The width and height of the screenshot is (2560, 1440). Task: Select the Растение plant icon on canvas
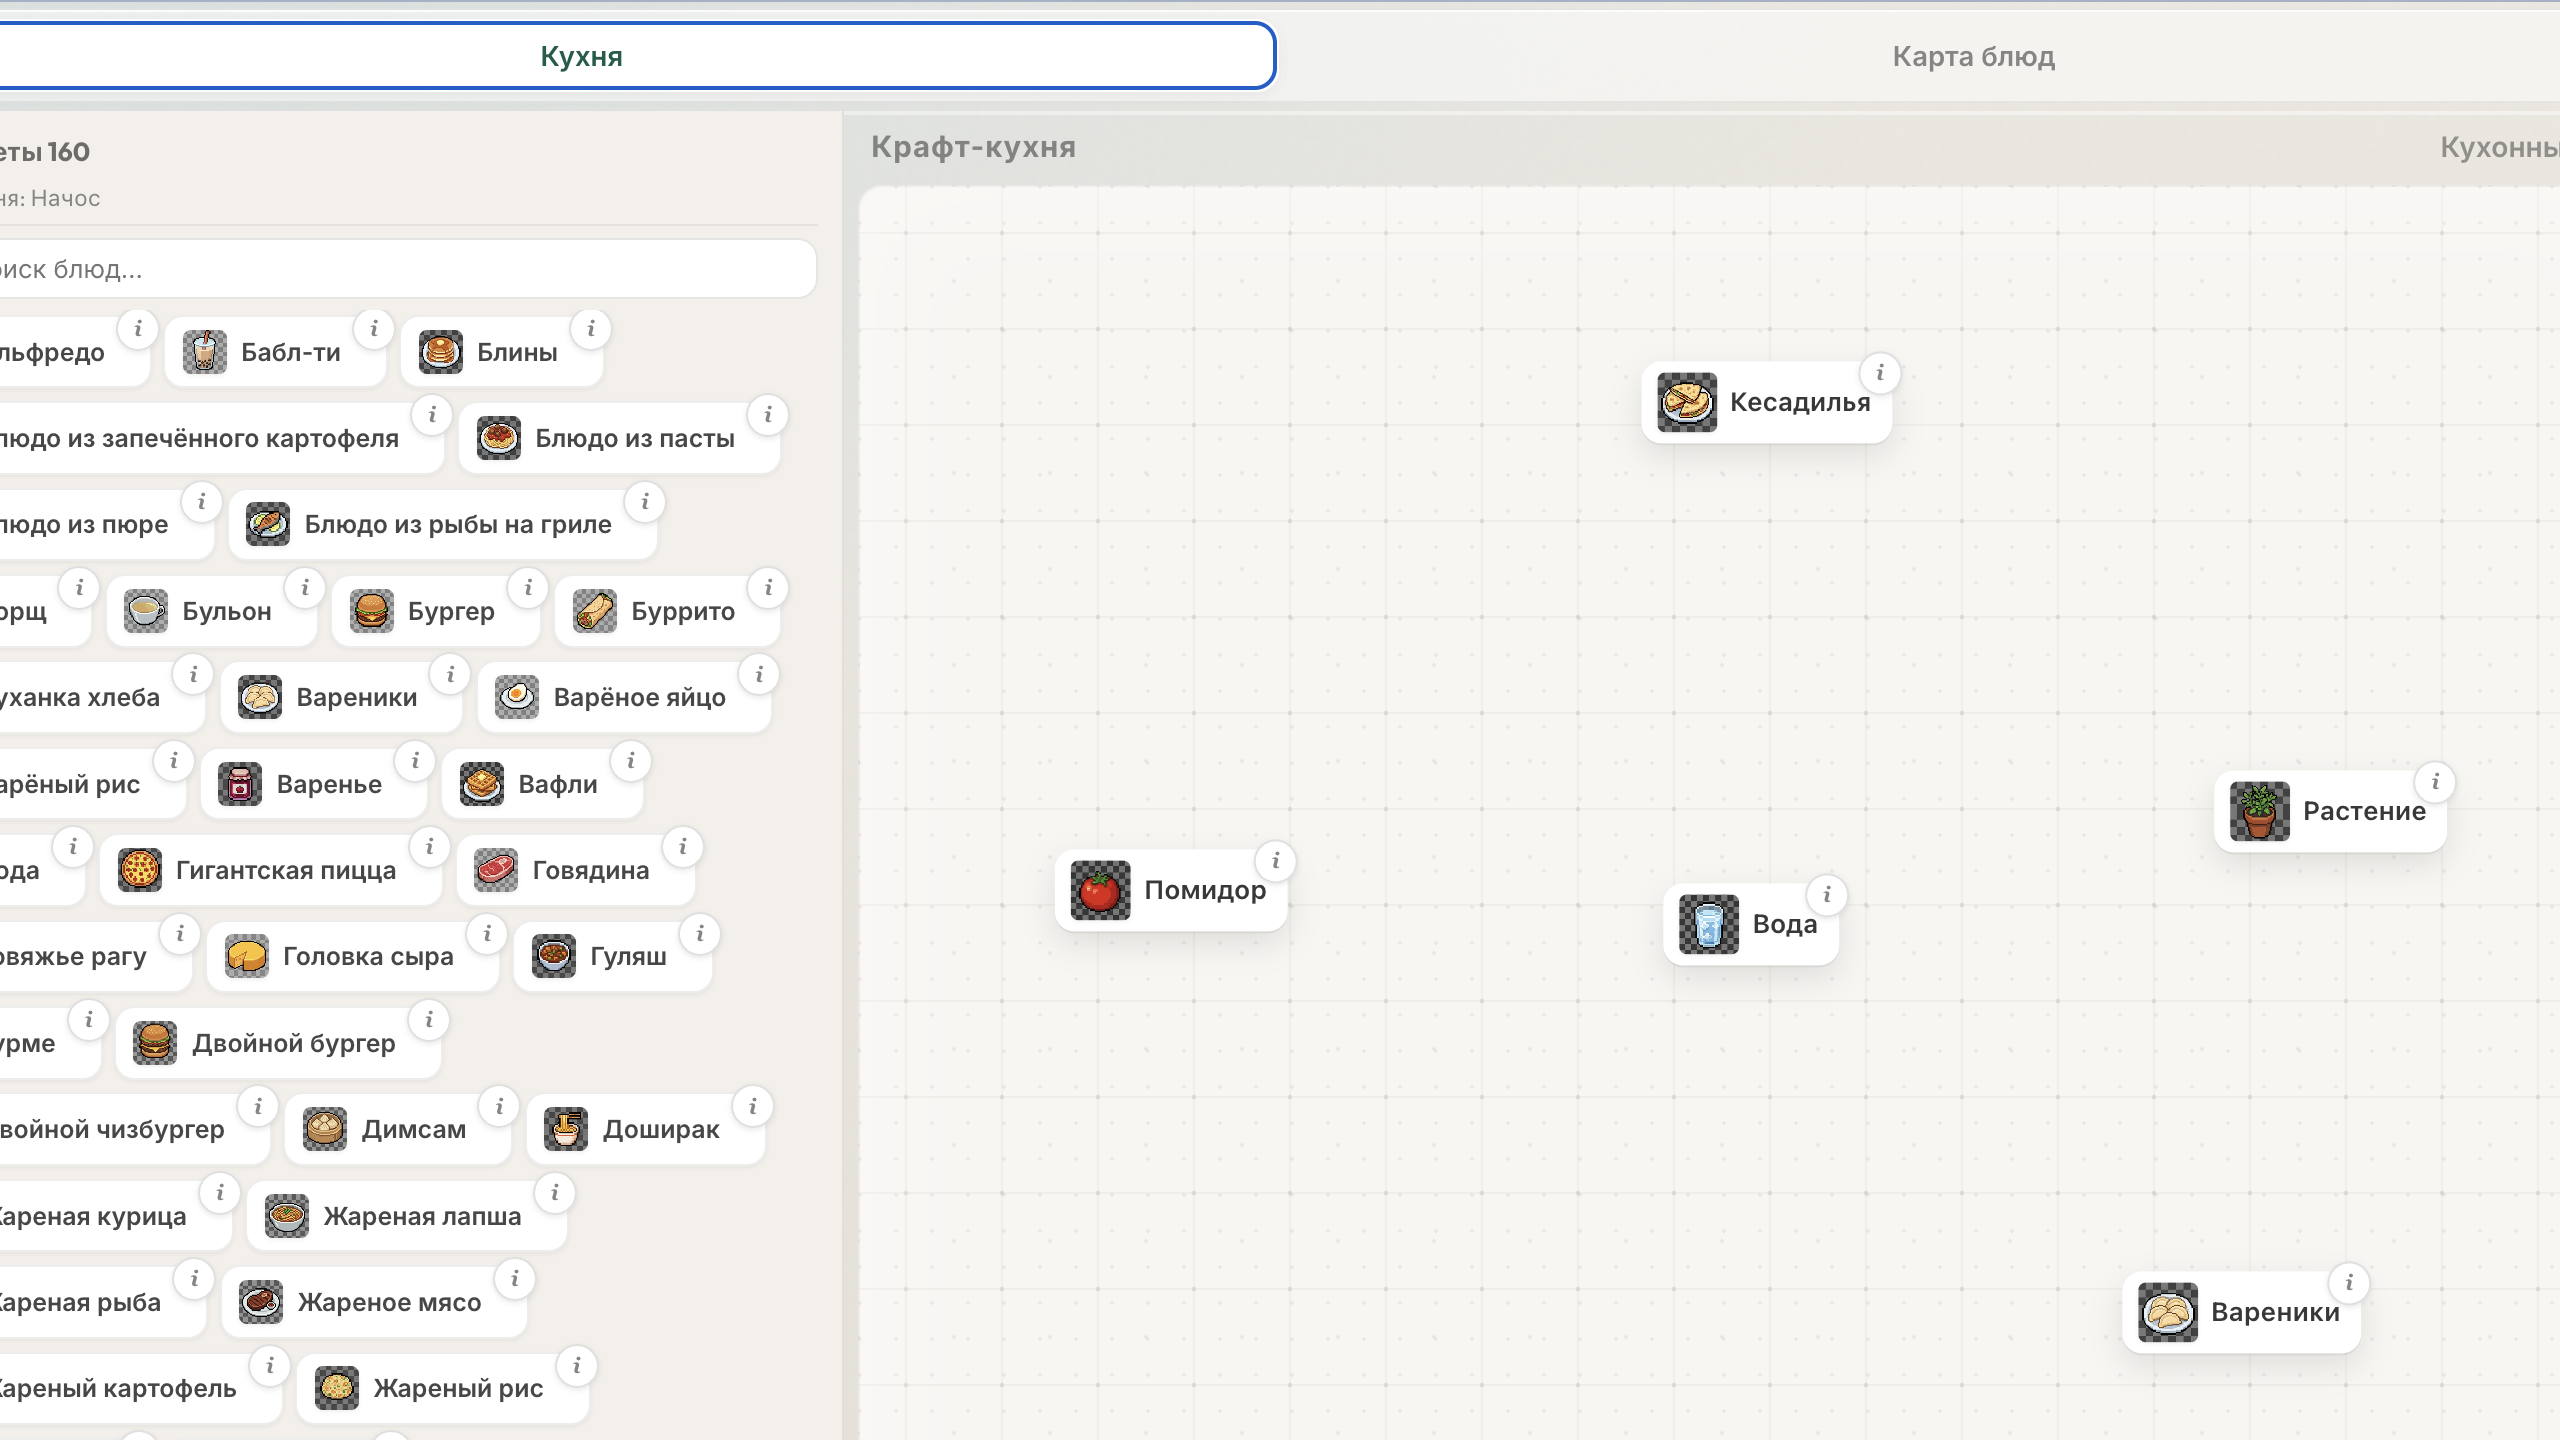[x=2260, y=811]
